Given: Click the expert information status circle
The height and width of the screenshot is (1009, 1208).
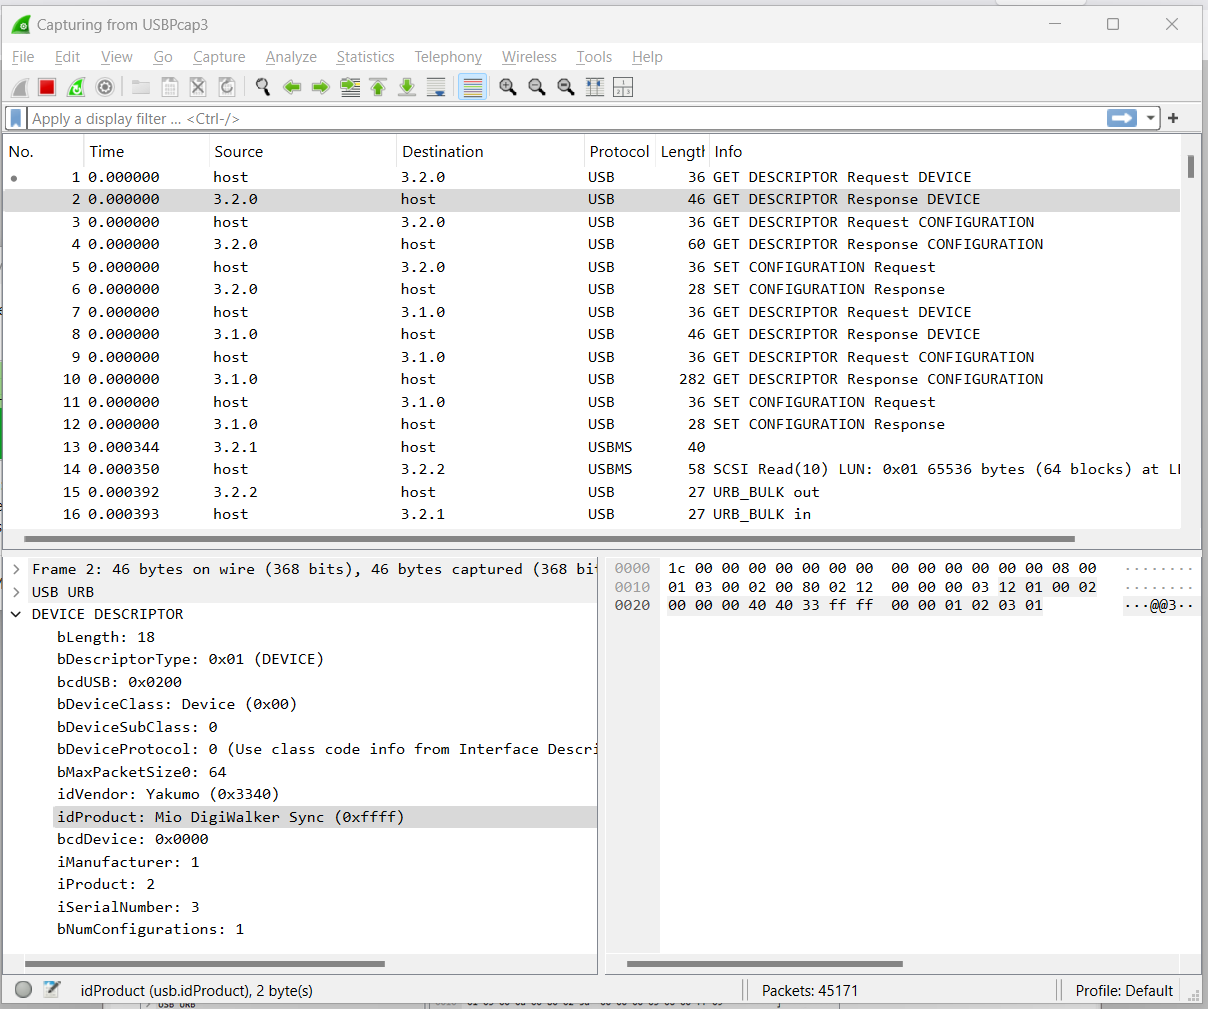Looking at the screenshot, I should click(x=23, y=990).
